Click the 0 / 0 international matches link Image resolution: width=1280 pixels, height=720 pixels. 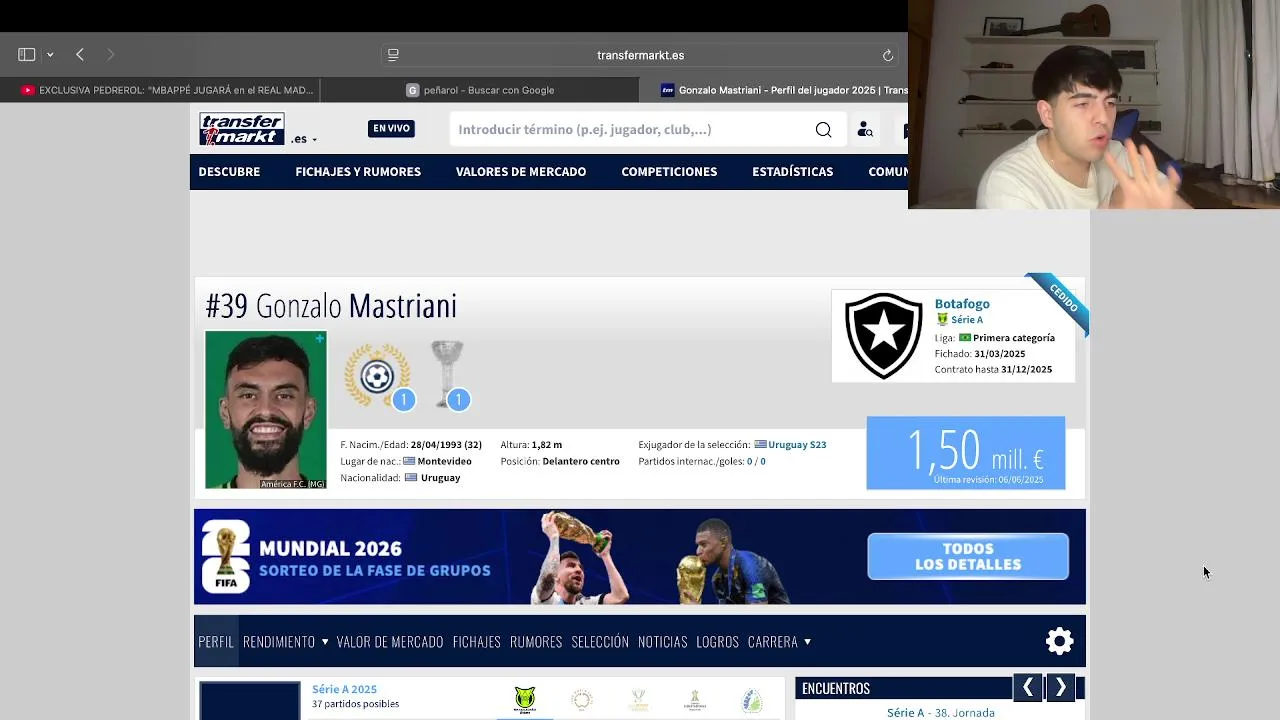pyautogui.click(x=756, y=462)
